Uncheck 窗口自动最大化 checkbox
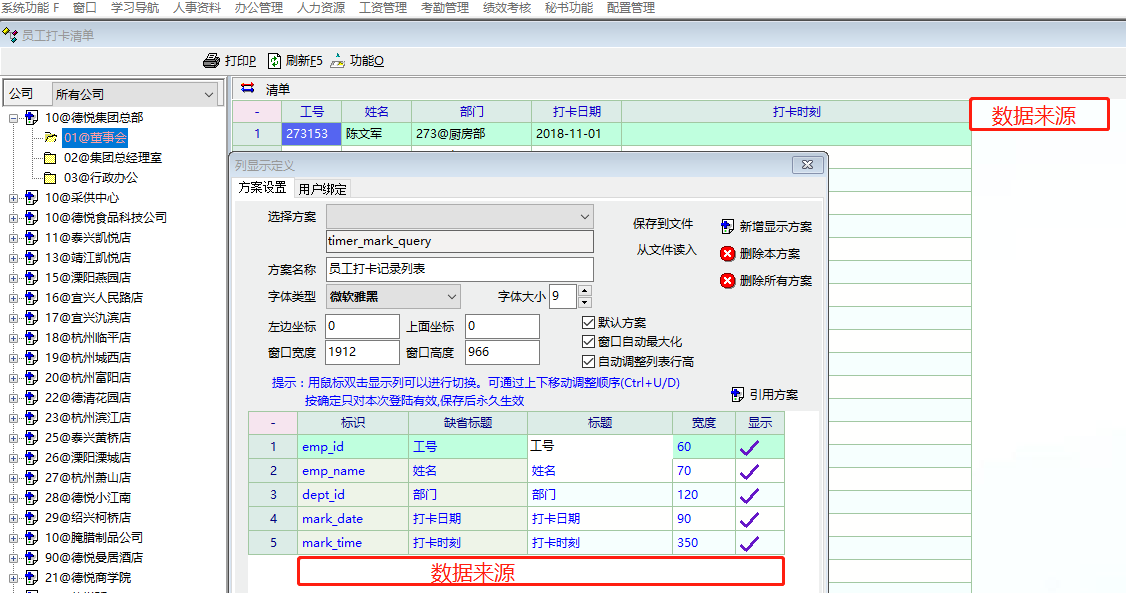The image size is (1126, 593). (589, 342)
